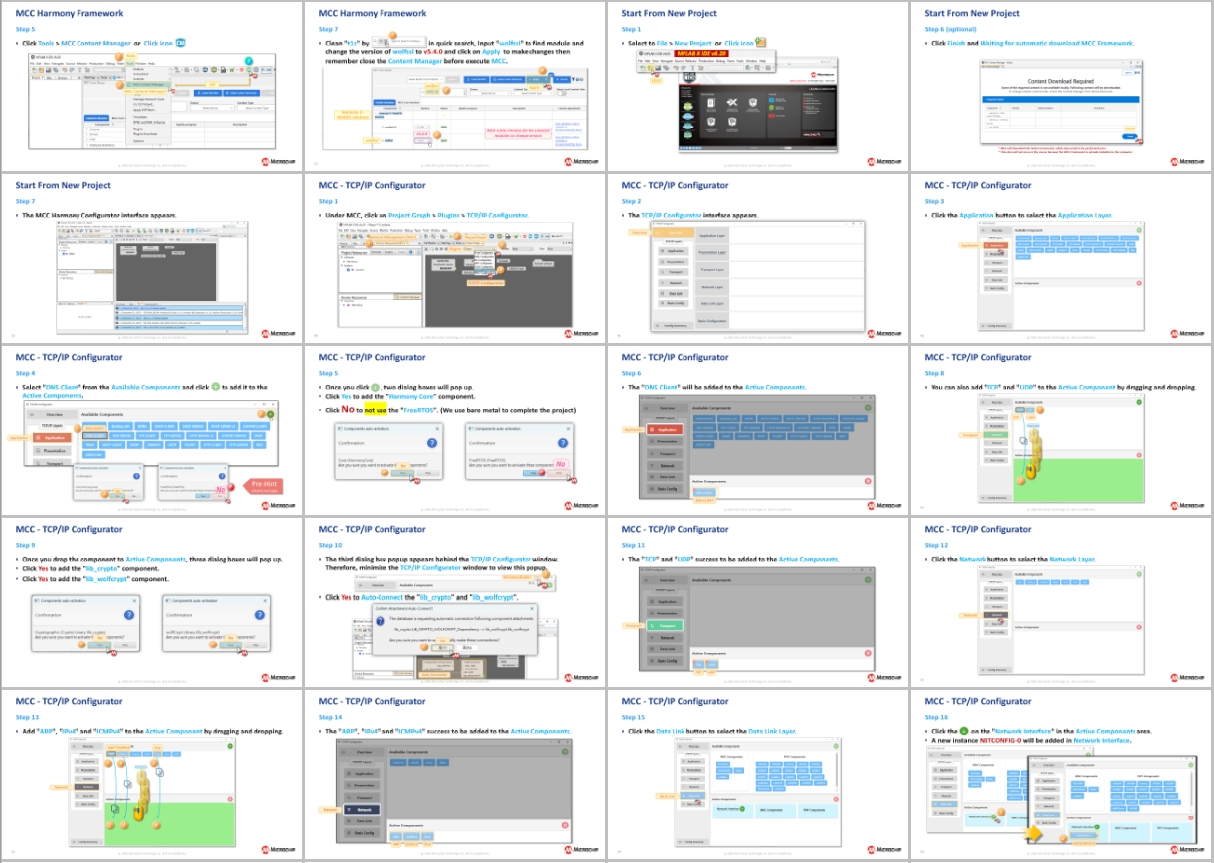Click green plus icon in Step 6 slide
Screen dimensions: 1214x863
[868, 408]
